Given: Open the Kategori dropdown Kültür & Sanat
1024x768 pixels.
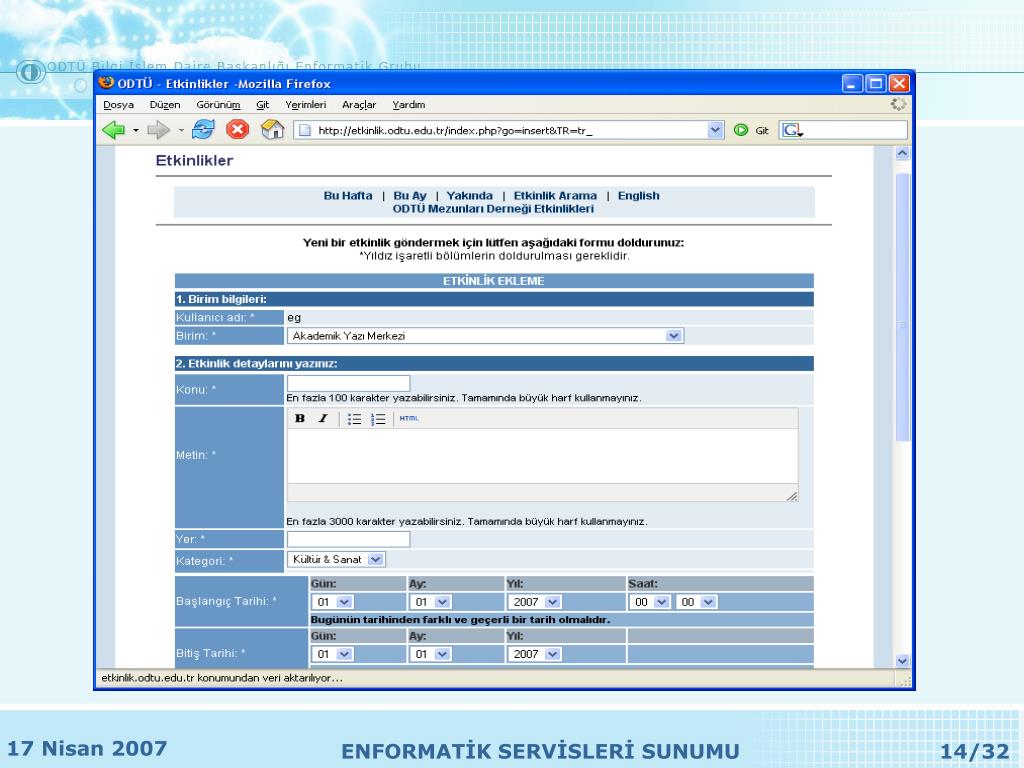Looking at the screenshot, I should (336, 560).
